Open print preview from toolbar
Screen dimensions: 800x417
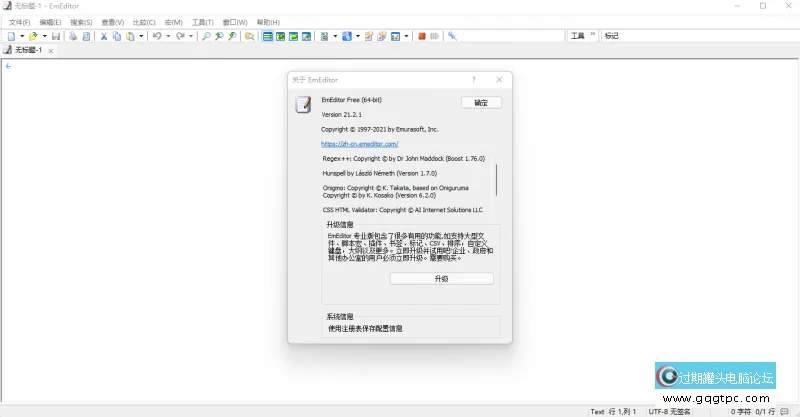coord(86,36)
